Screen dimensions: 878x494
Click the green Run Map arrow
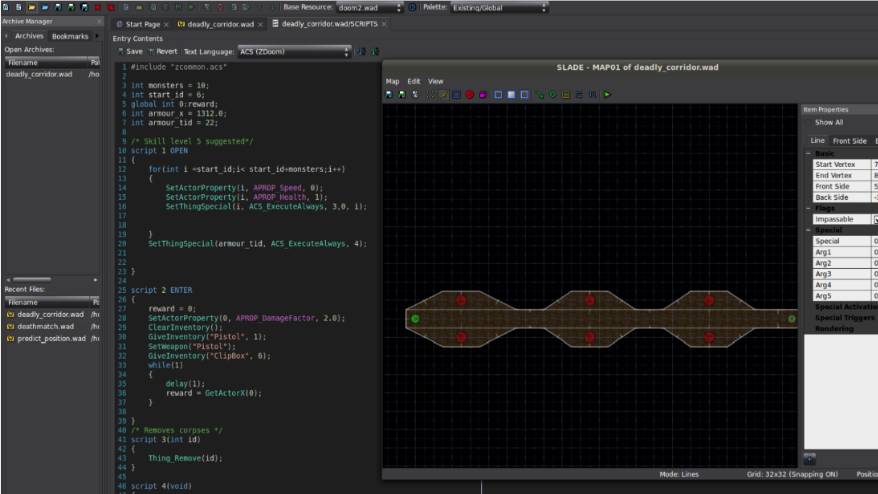(x=606, y=95)
